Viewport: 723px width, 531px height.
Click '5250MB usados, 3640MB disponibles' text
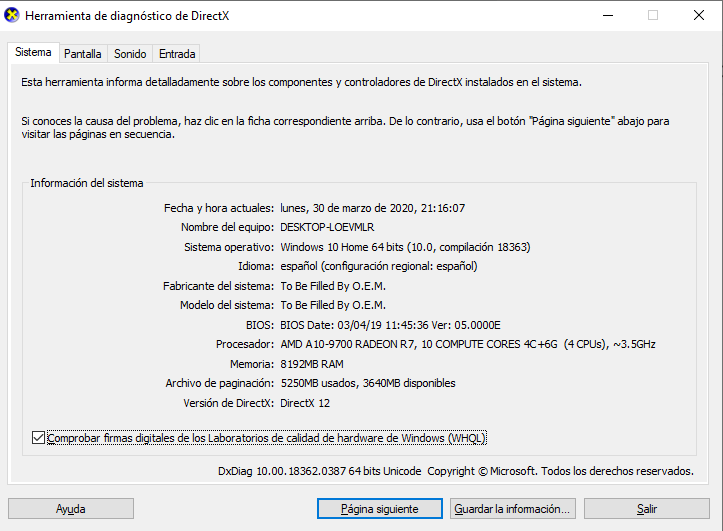[367, 383]
